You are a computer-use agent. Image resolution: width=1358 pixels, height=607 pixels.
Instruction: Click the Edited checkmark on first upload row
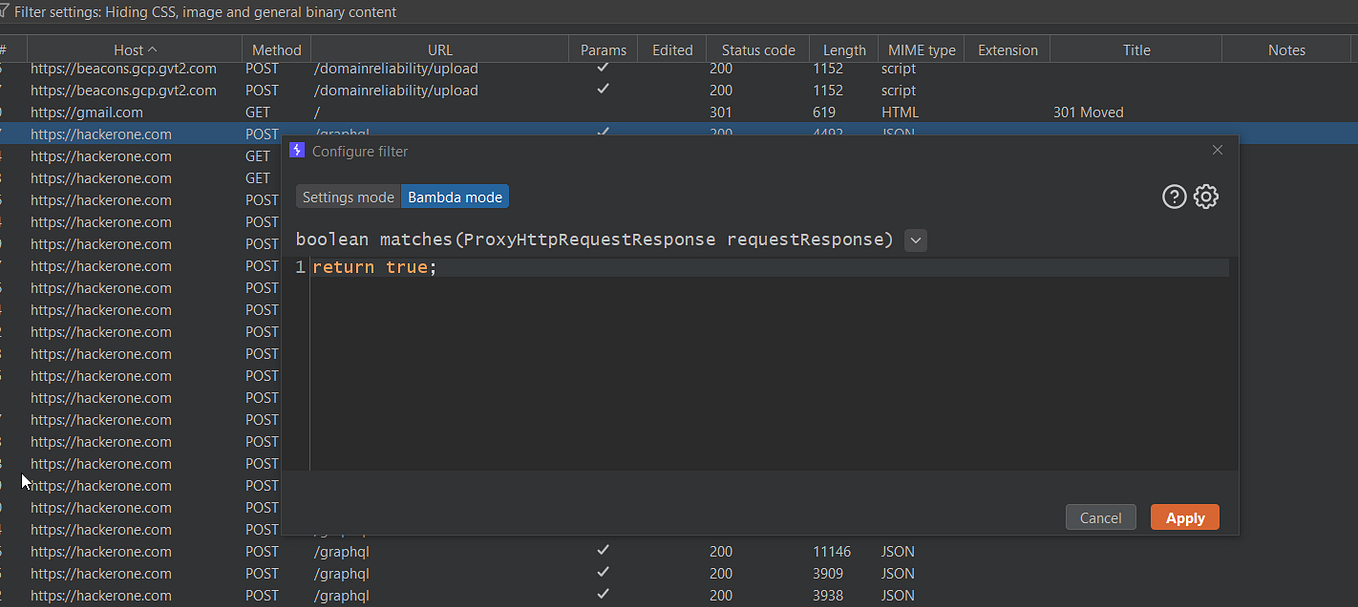click(x=603, y=68)
